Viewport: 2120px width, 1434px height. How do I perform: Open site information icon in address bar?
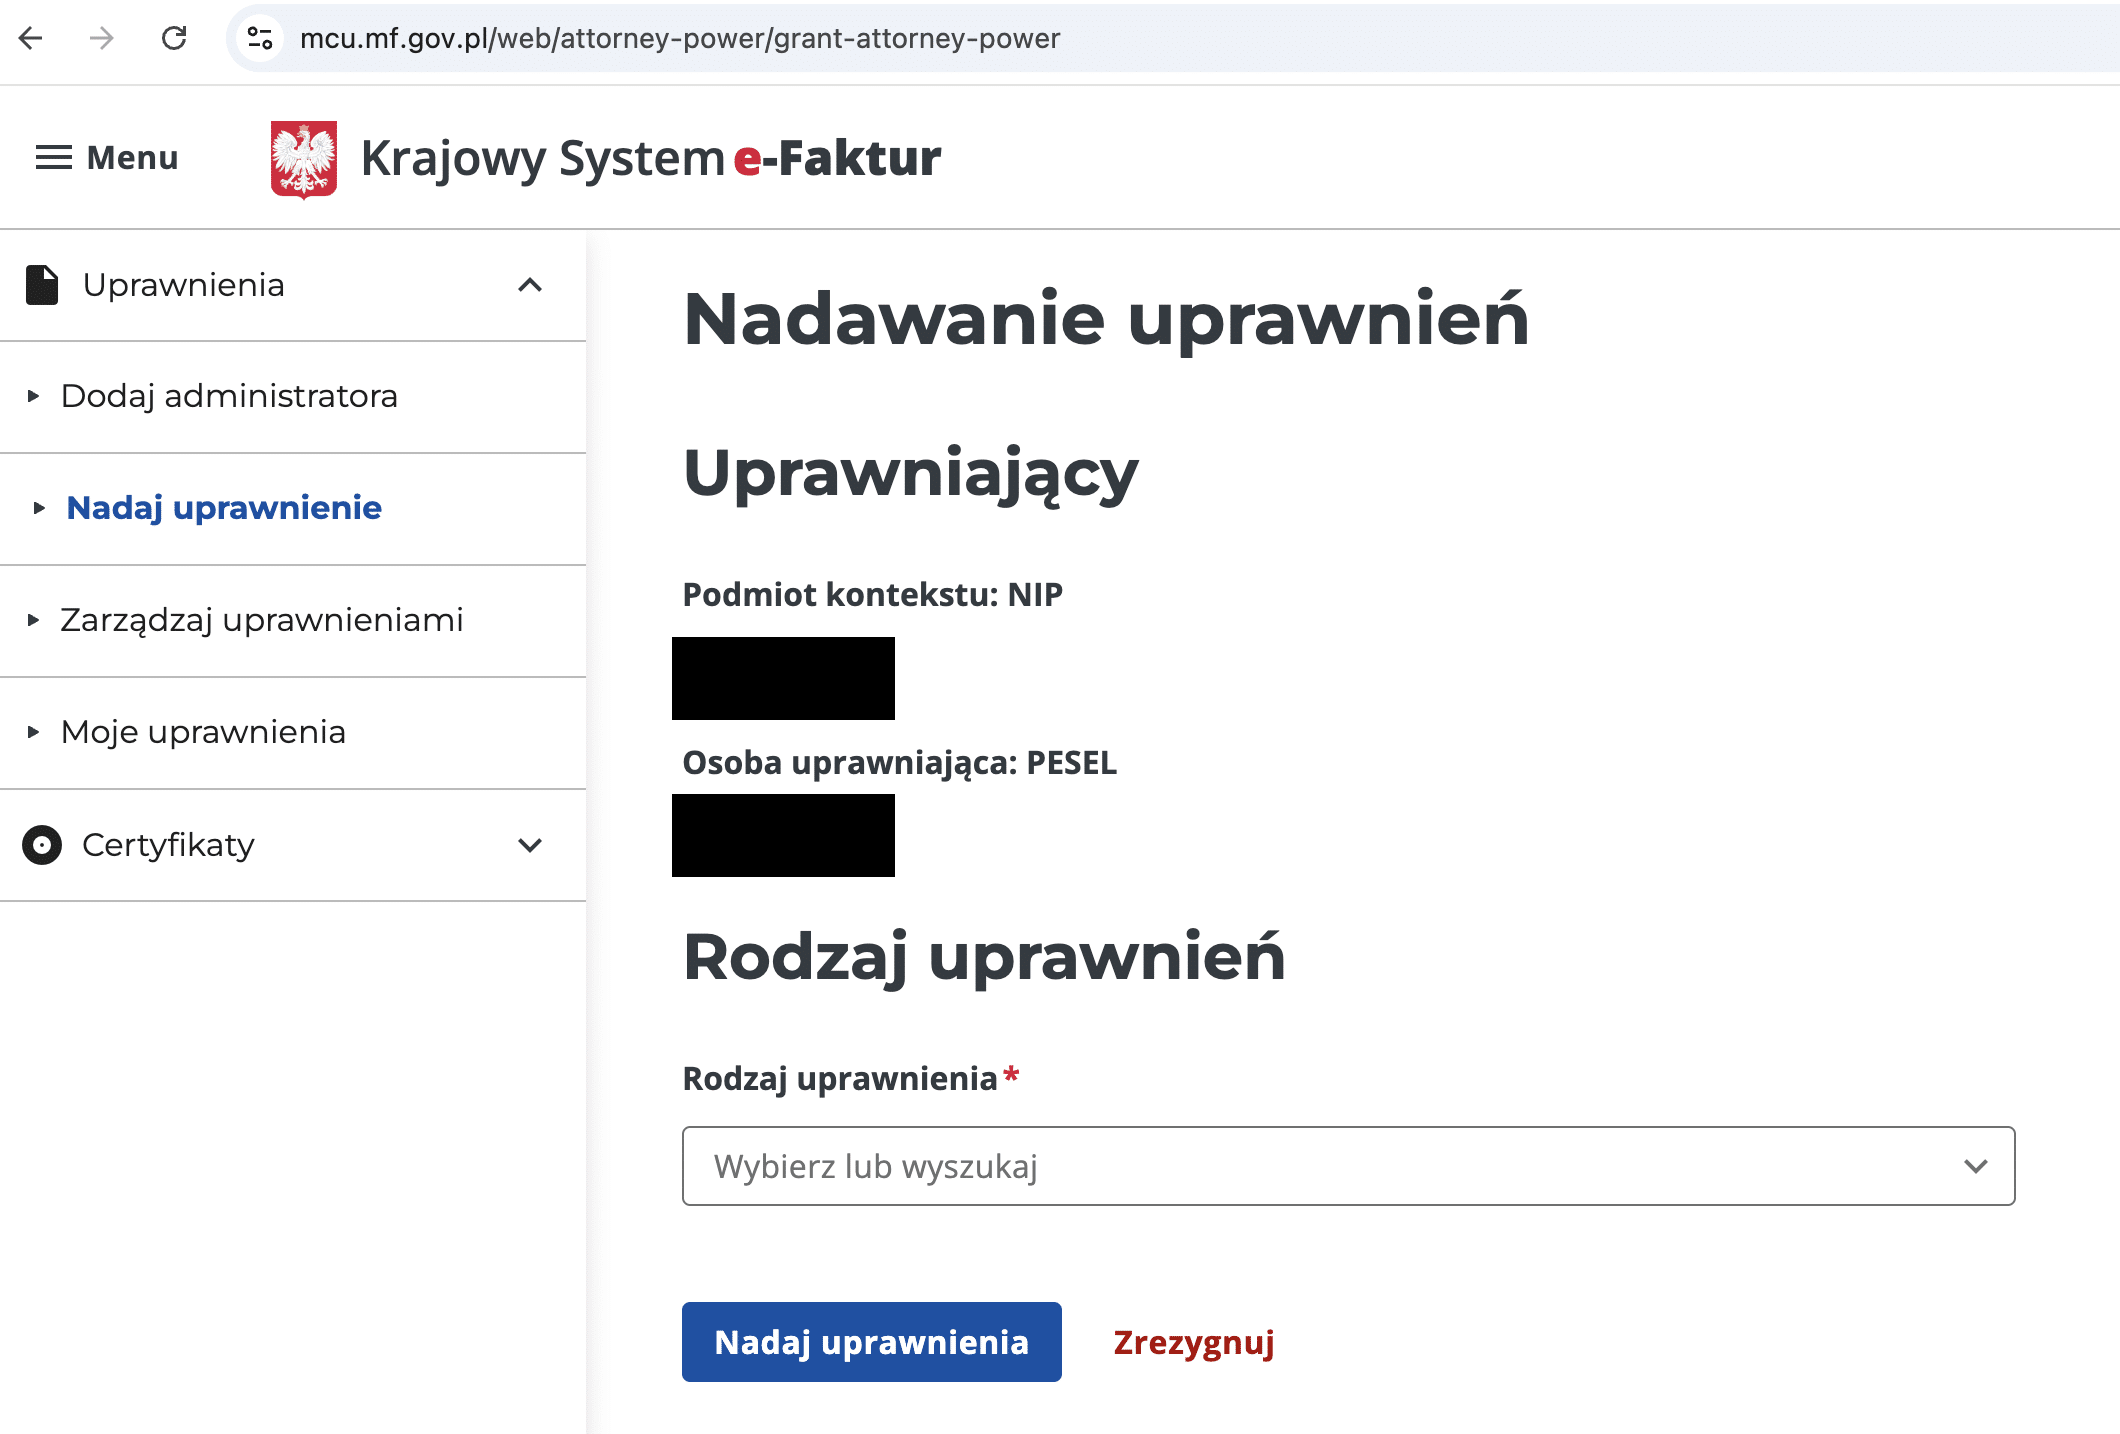pos(260,38)
